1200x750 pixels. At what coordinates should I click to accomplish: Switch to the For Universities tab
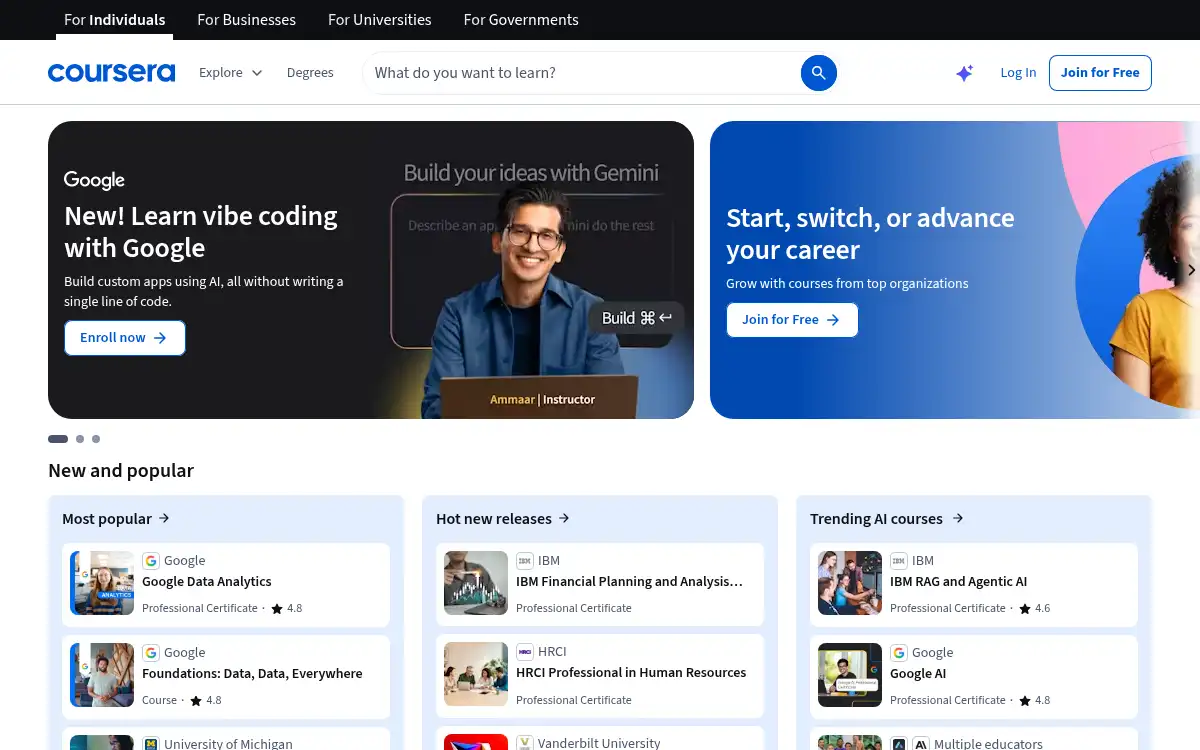[380, 20]
